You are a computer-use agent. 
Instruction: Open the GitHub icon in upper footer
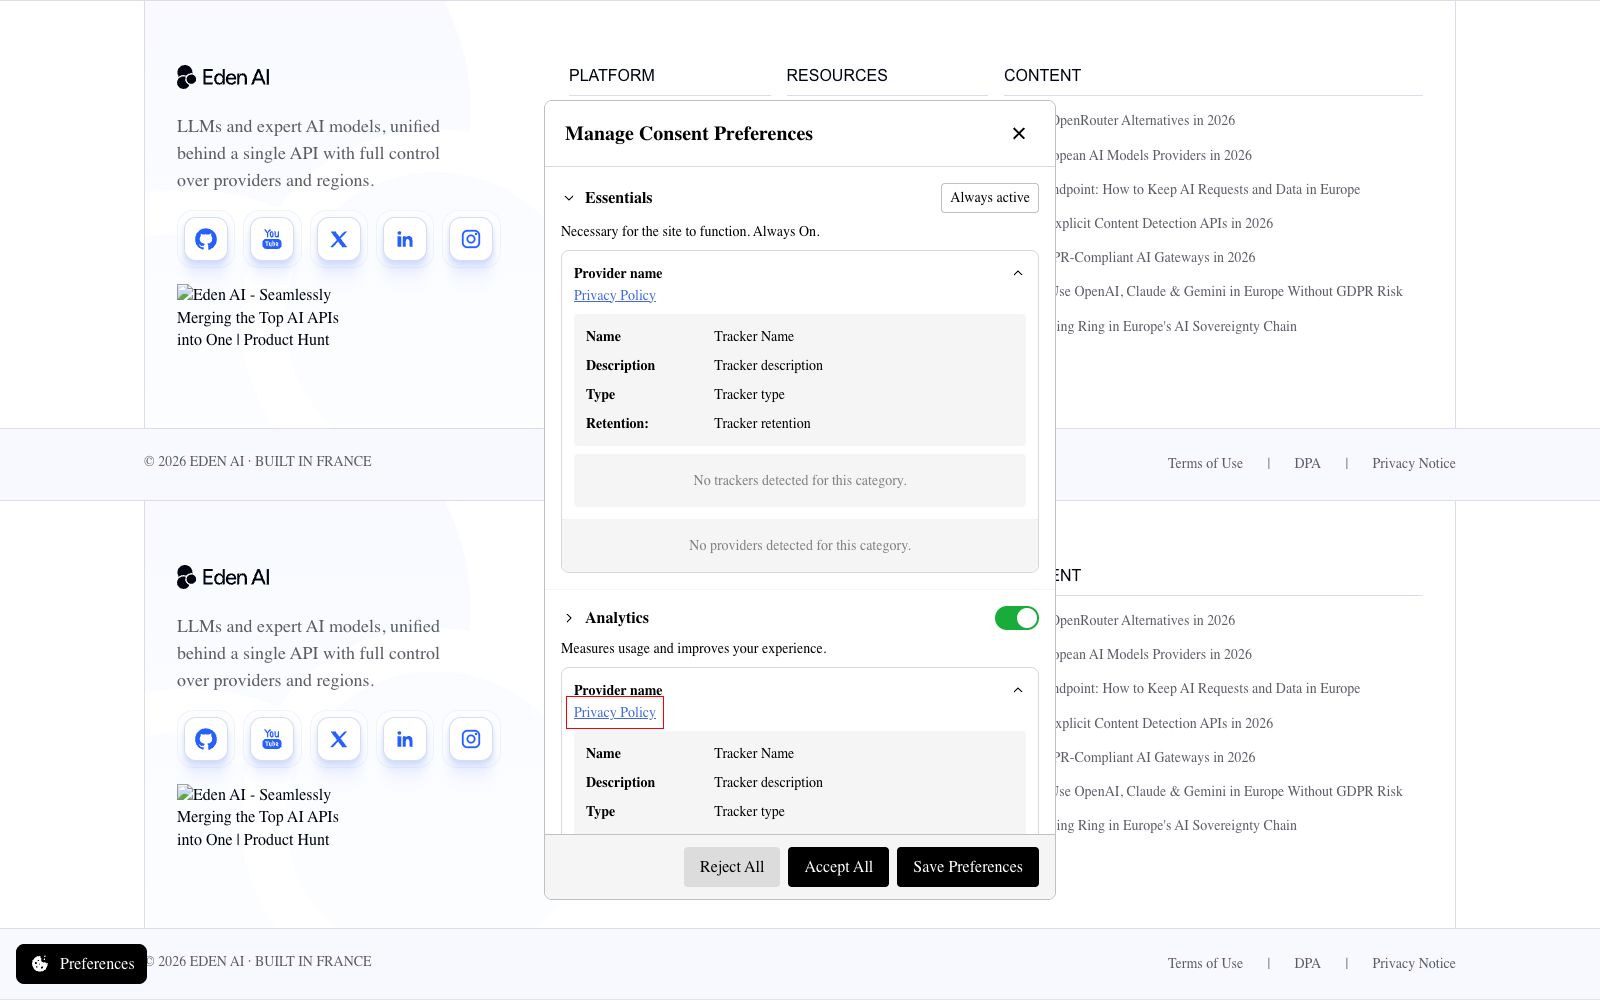pos(206,239)
